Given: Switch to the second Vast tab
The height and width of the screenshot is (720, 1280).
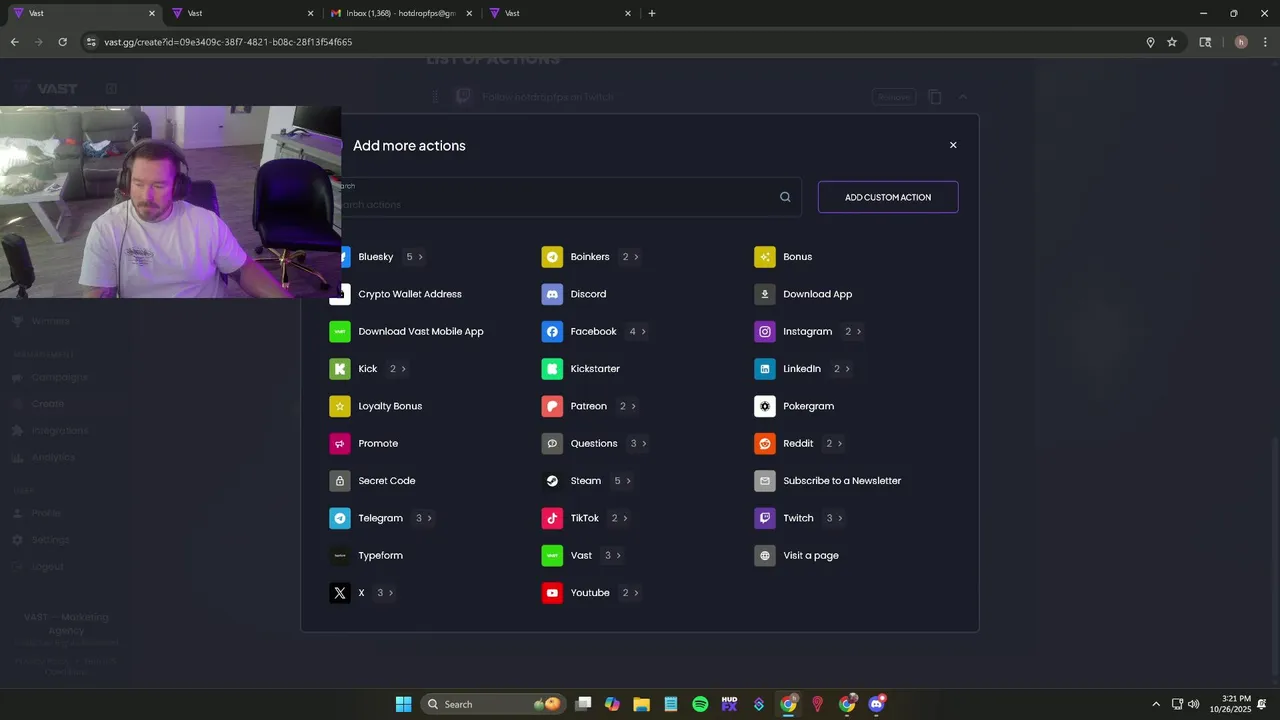Looking at the screenshot, I should pos(242,13).
